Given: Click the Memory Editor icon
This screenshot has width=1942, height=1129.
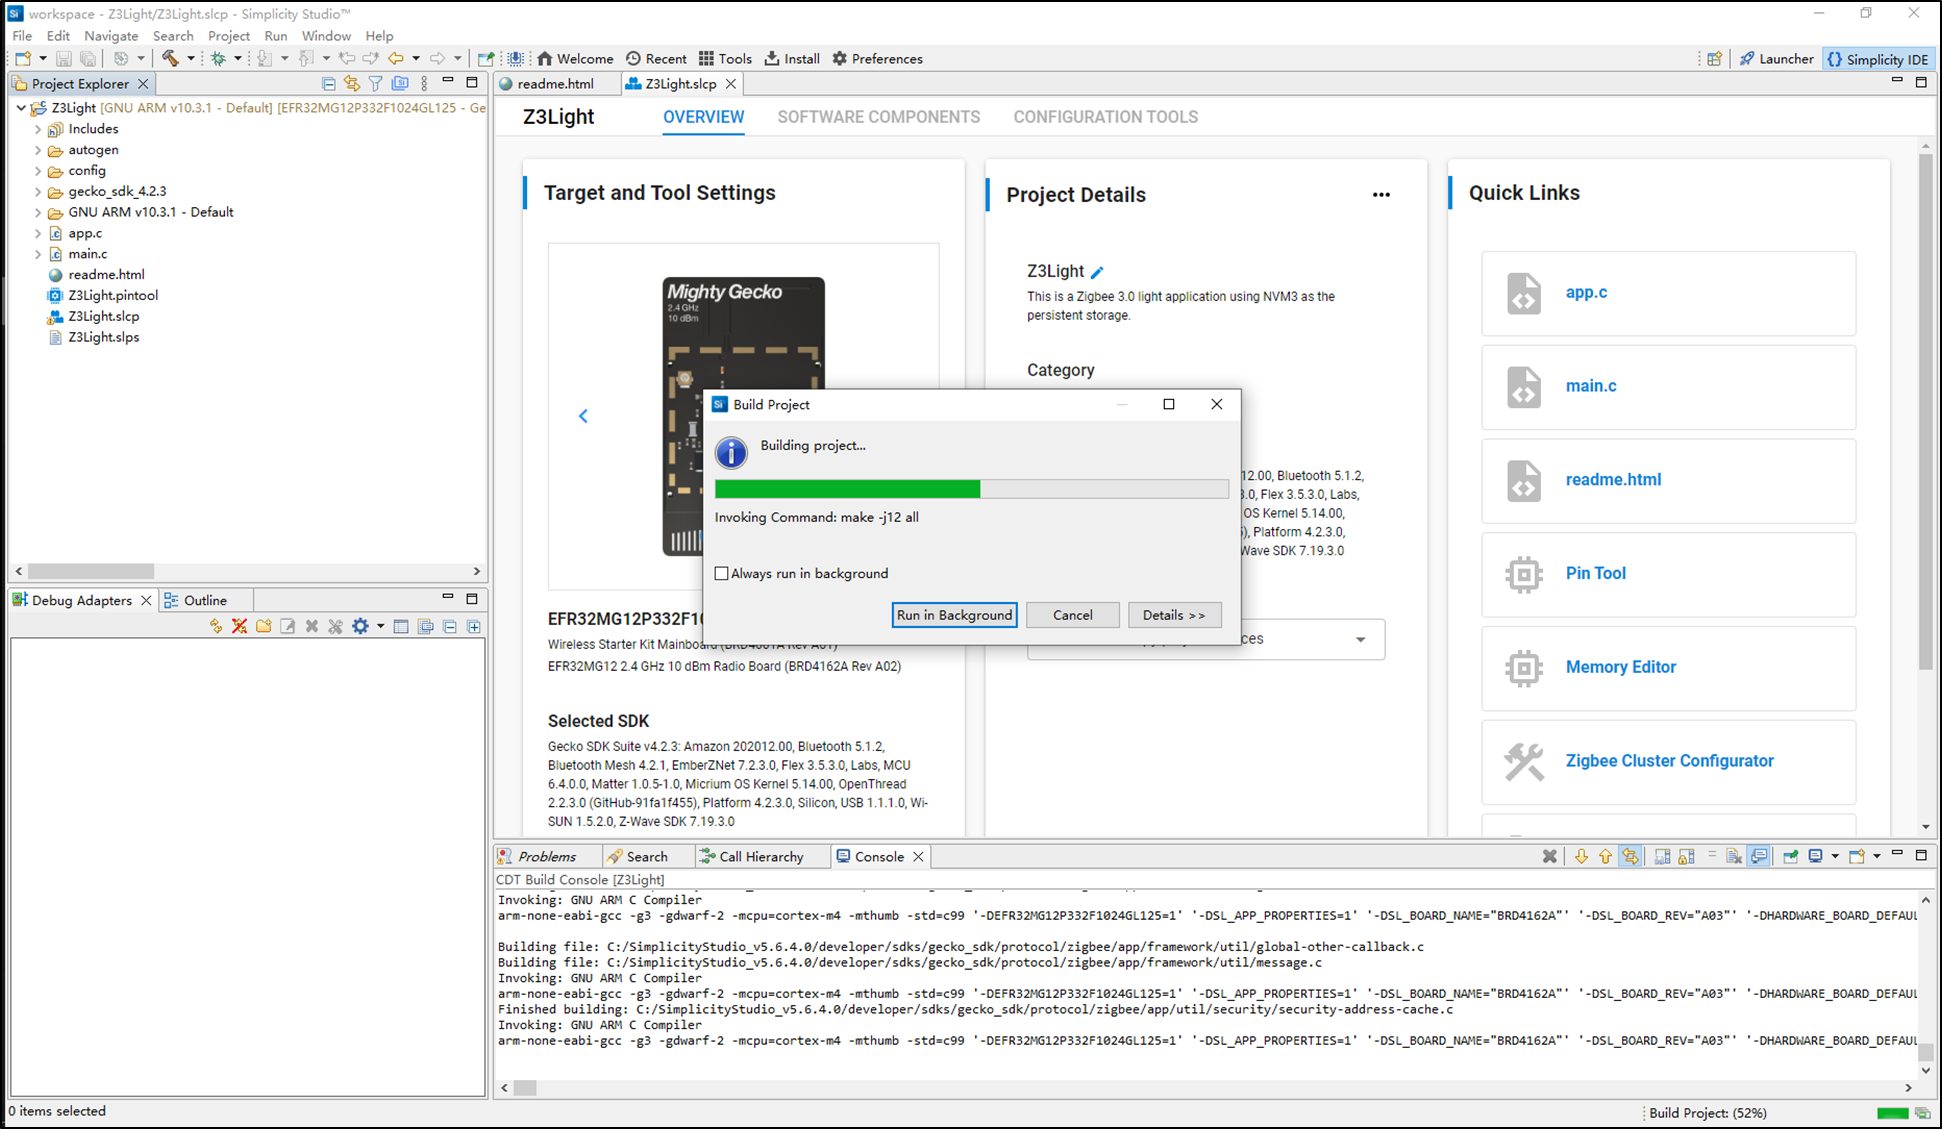Looking at the screenshot, I should (x=1523, y=667).
